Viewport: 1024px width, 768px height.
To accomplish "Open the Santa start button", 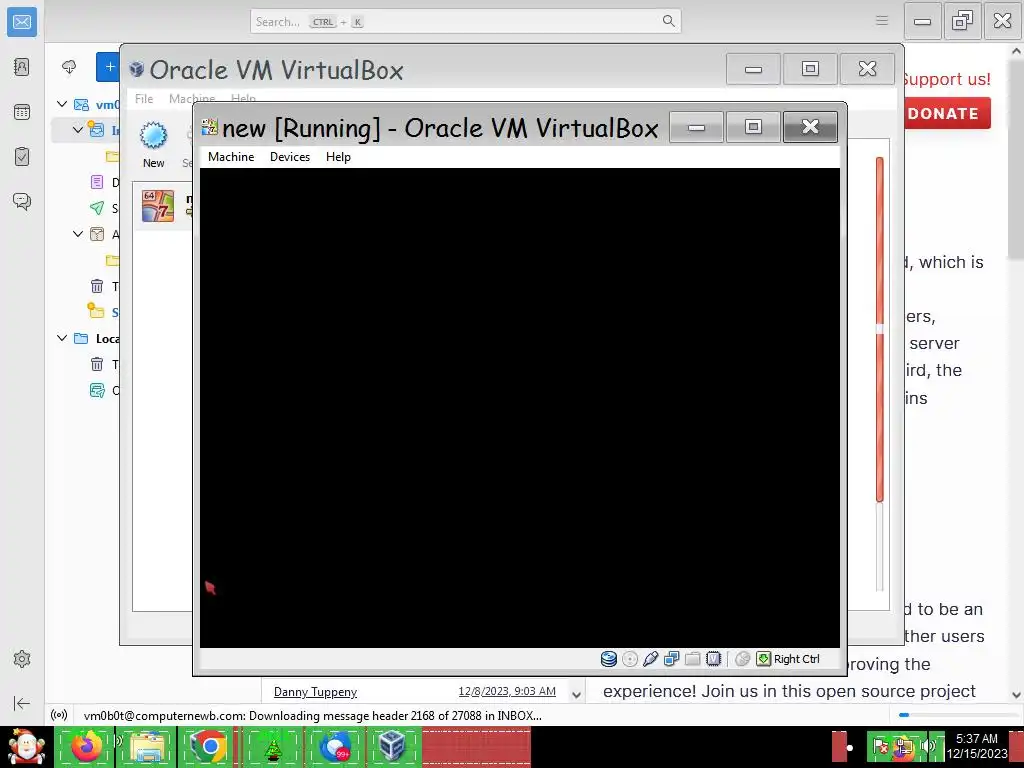I will (26, 747).
